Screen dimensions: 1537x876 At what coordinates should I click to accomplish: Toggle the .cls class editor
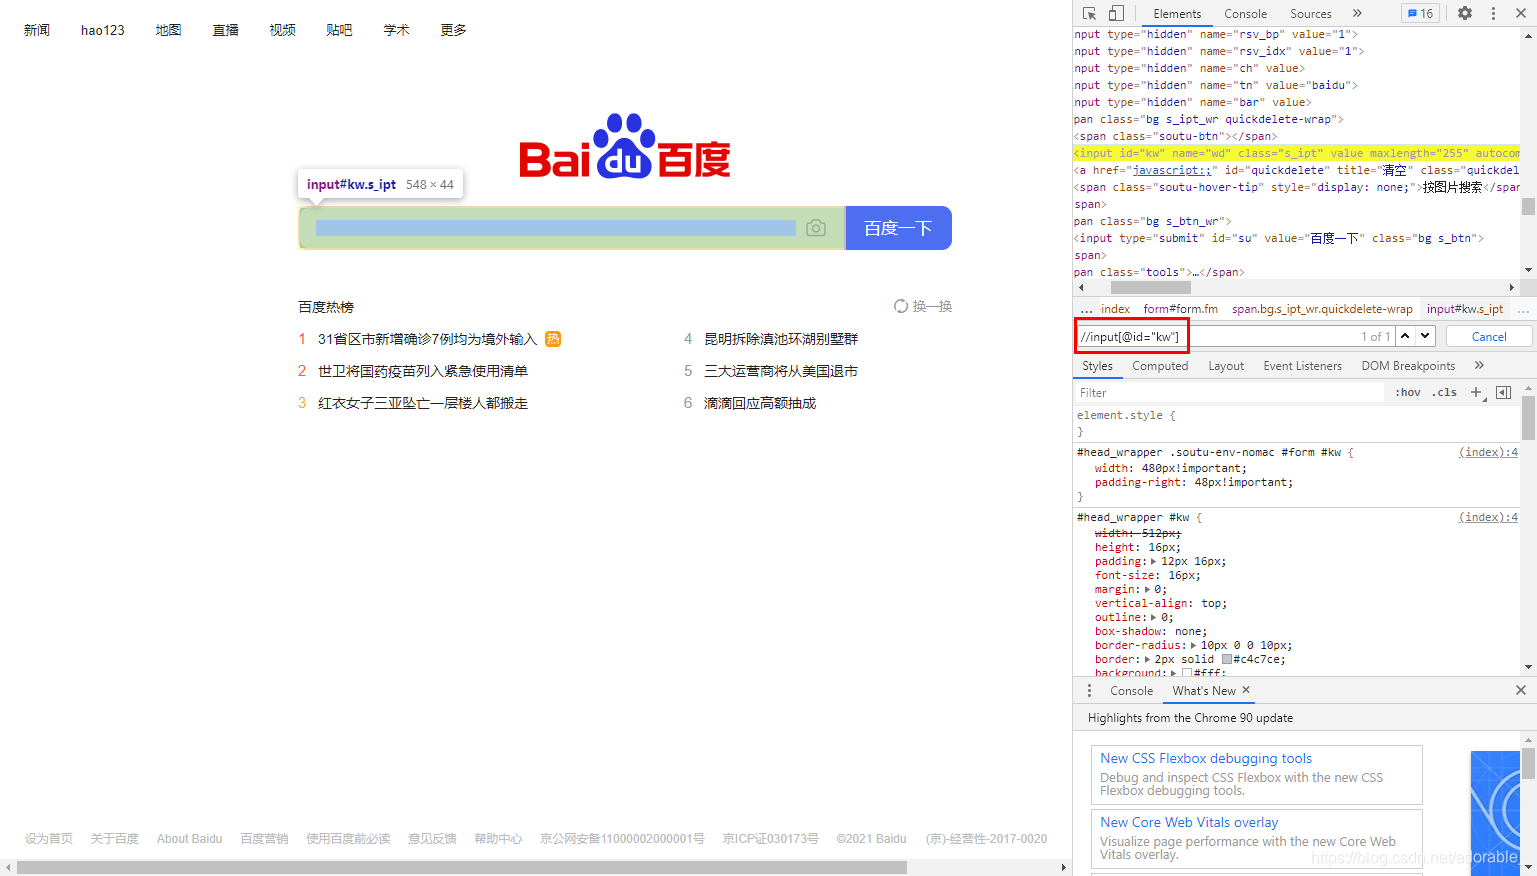coord(1443,391)
